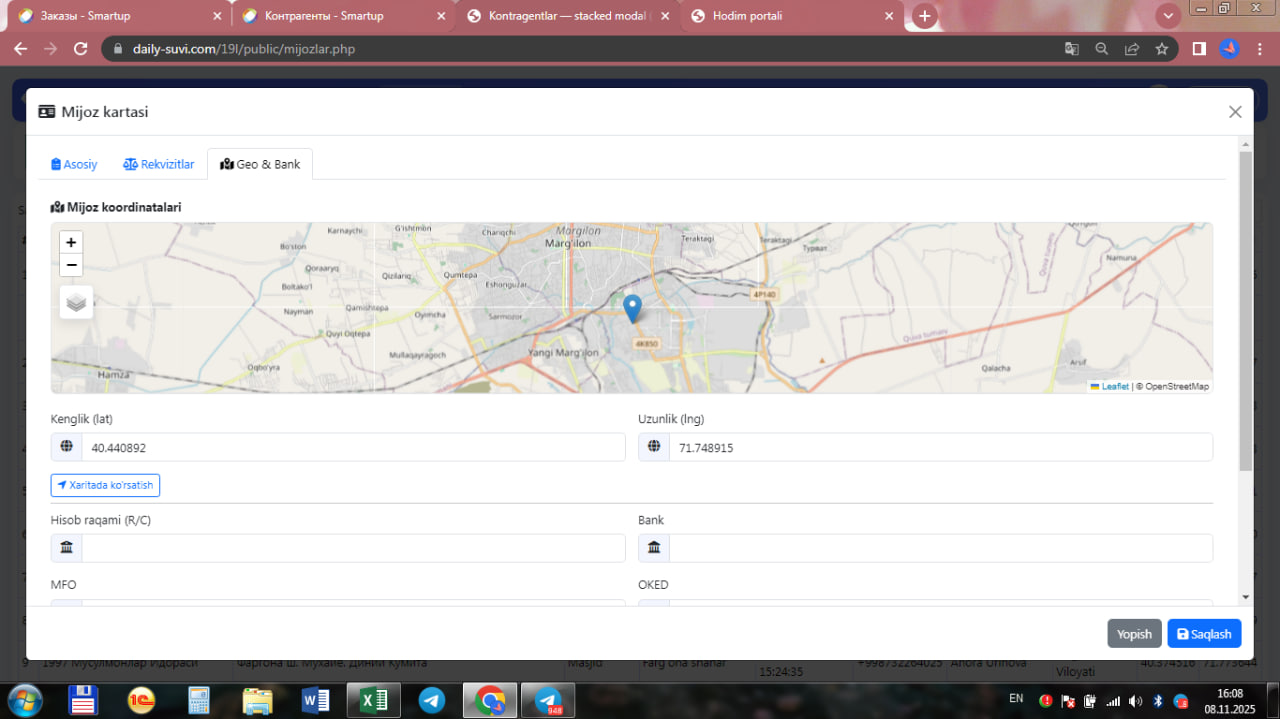Click the modal's vertical scrollbar

1245,310
